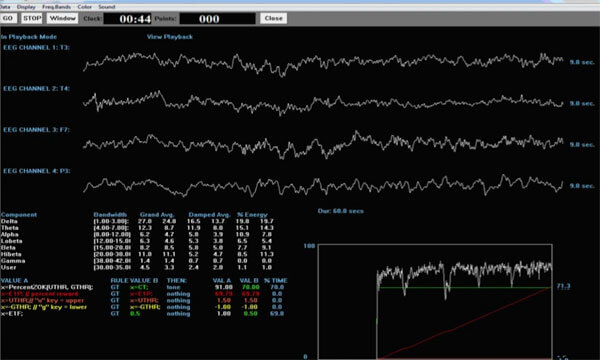Click the green rule value '0.5'
The image size is (600, 360).
pos(135,313)
